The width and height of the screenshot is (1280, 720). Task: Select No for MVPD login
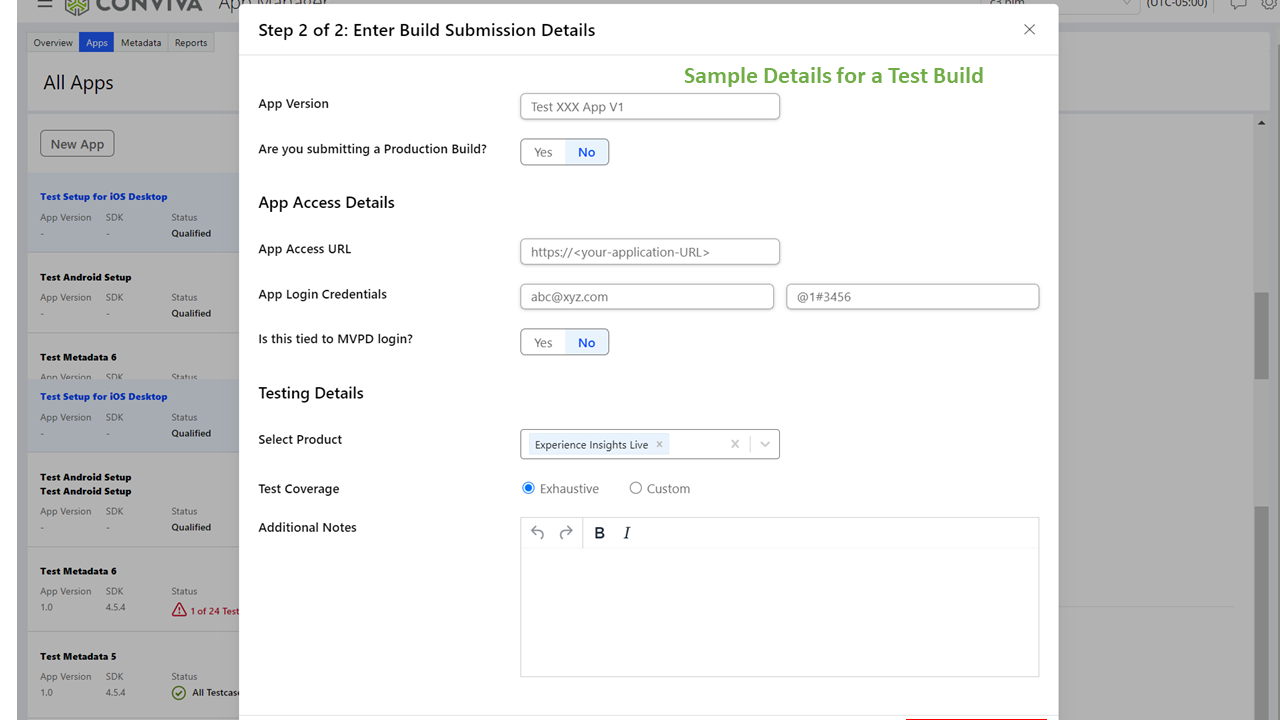coord(586,343)
